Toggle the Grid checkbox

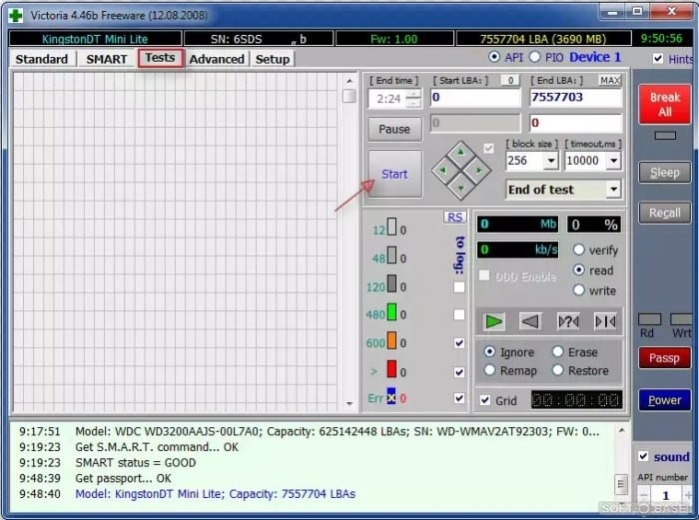coord(485,400)
